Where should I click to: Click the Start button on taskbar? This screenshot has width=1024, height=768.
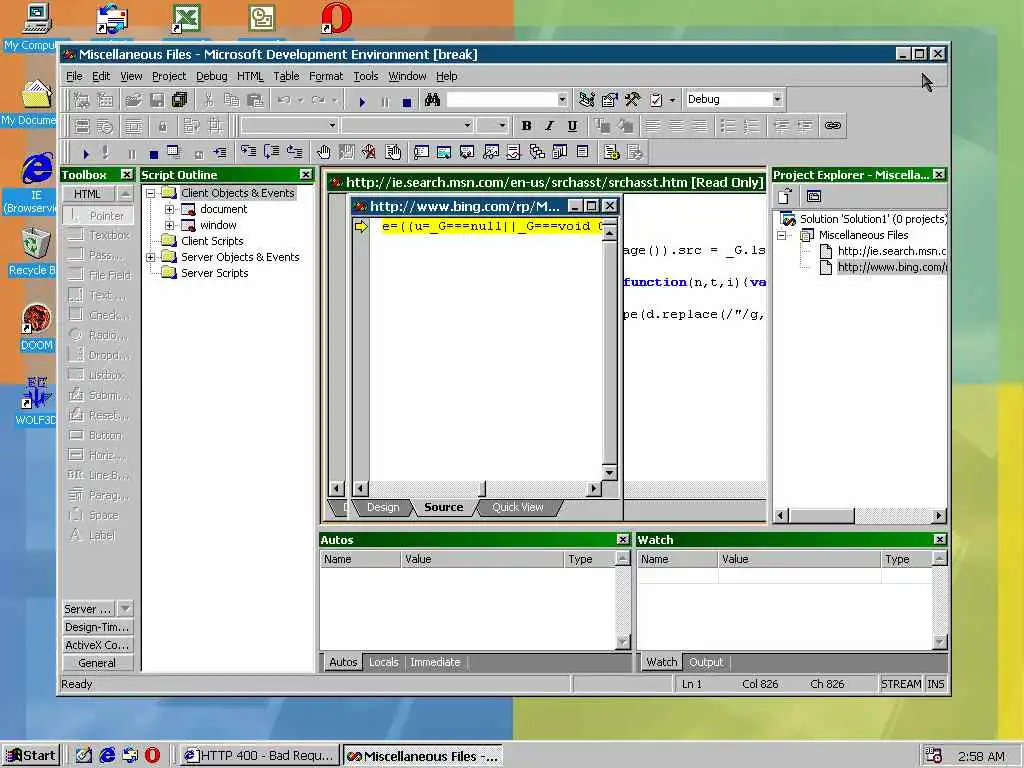point(31,756)
